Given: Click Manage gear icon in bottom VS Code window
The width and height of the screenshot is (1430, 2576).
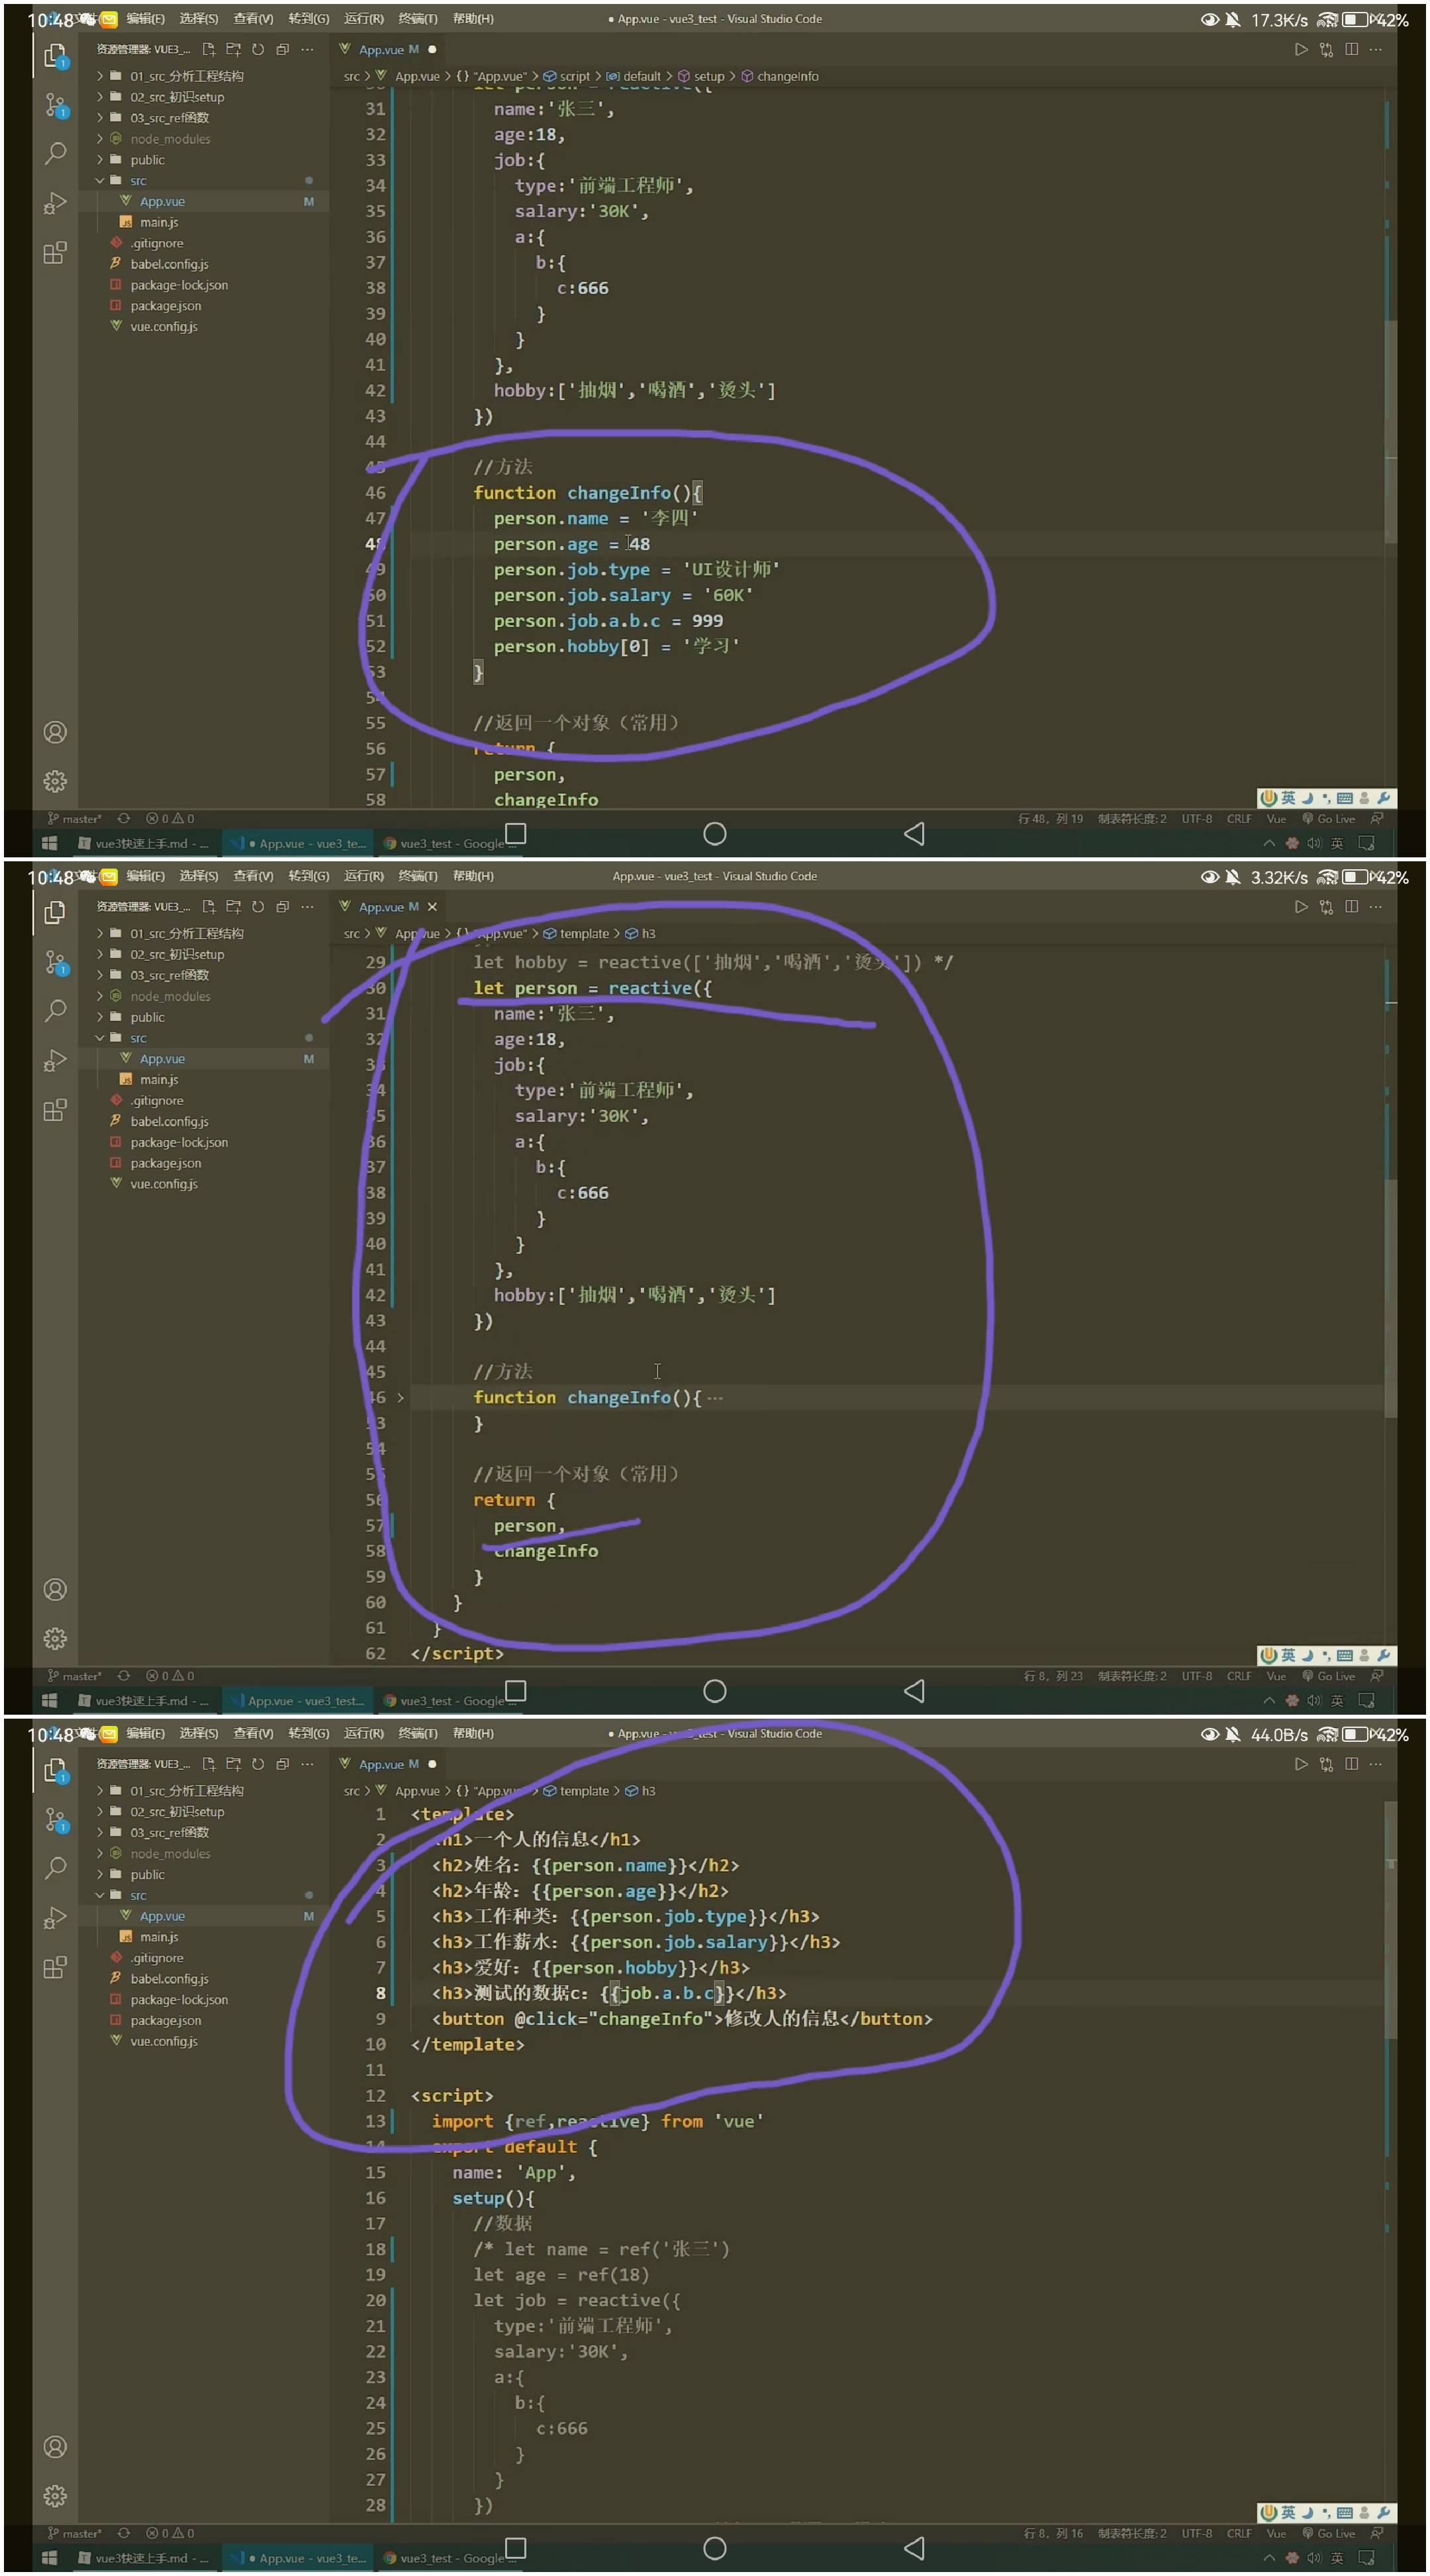Looking at the screenshot, I should pyautogui.click(x=55, y=2496).
